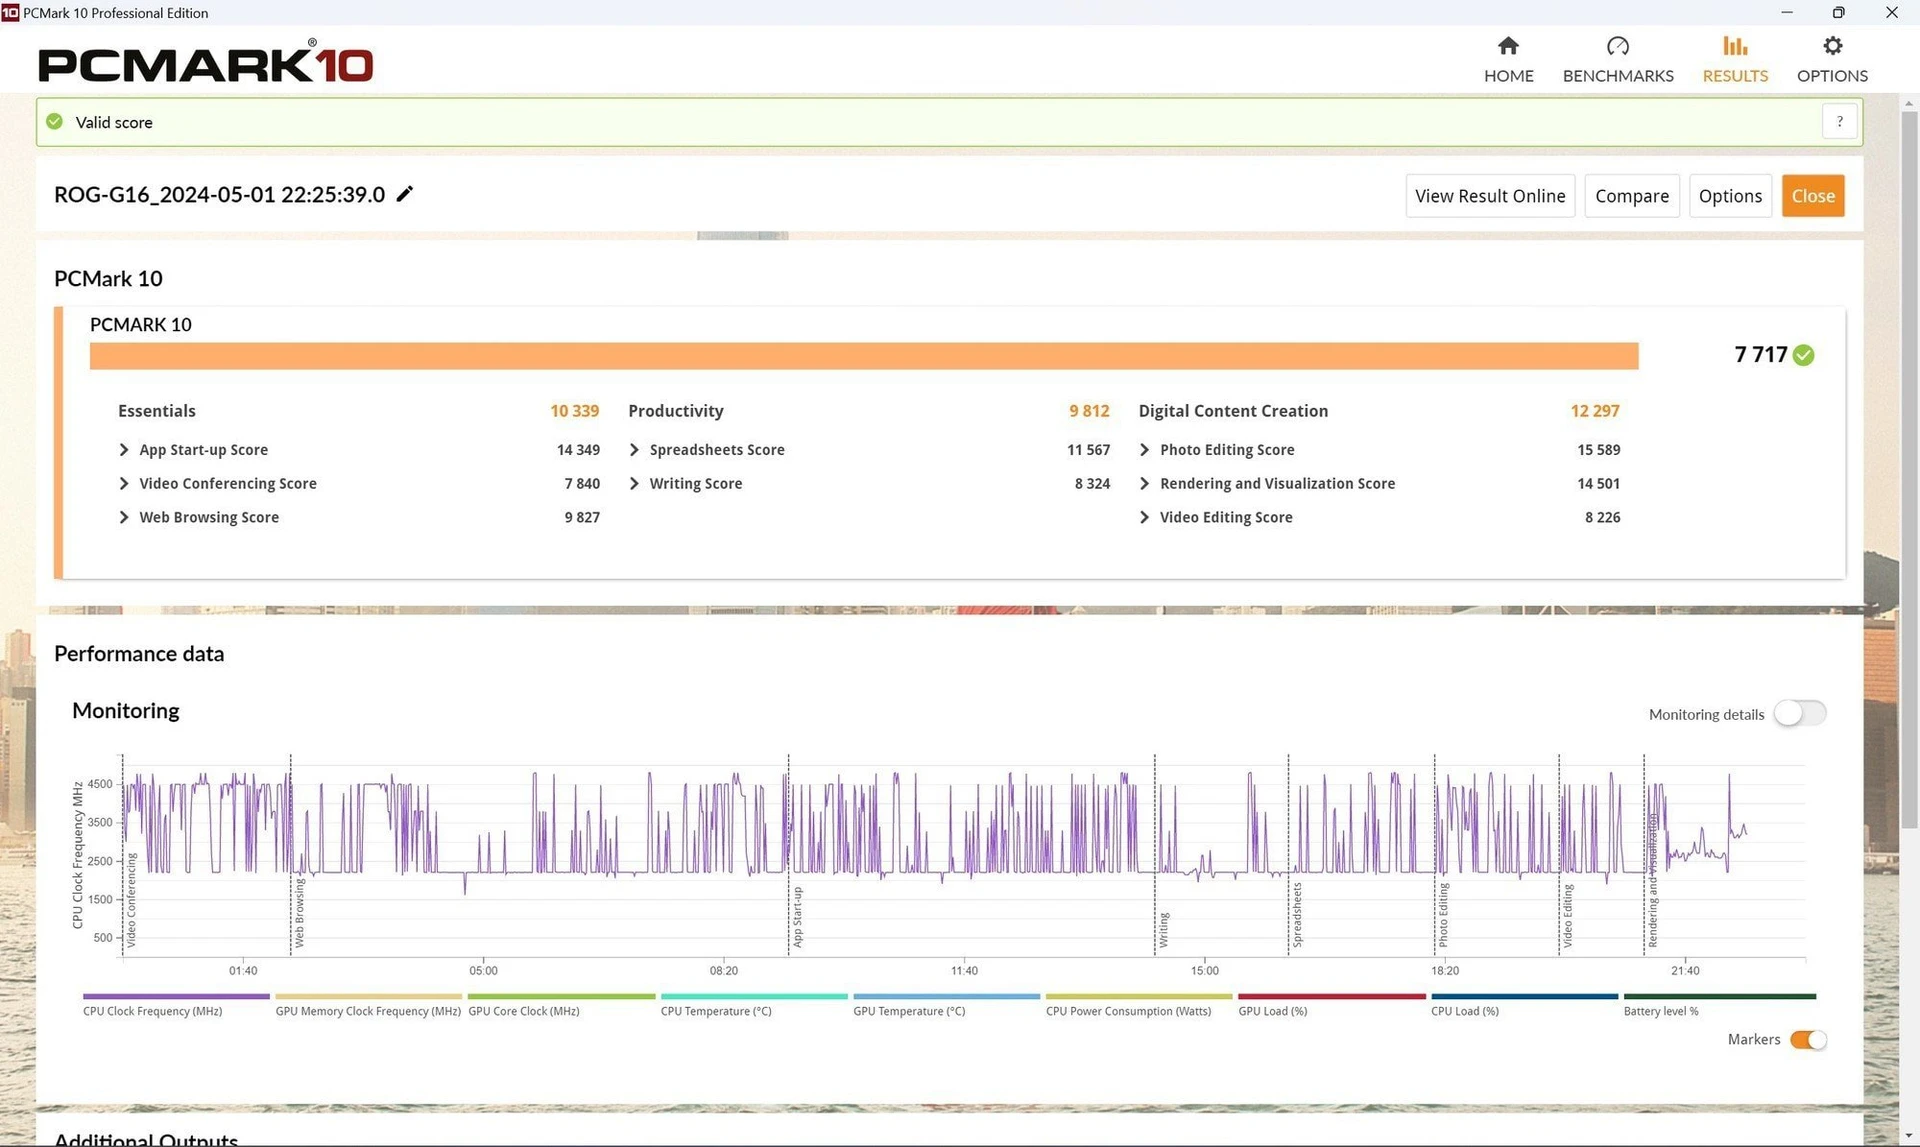
Task: Click the Essentials heading
Action: (157, 411)
